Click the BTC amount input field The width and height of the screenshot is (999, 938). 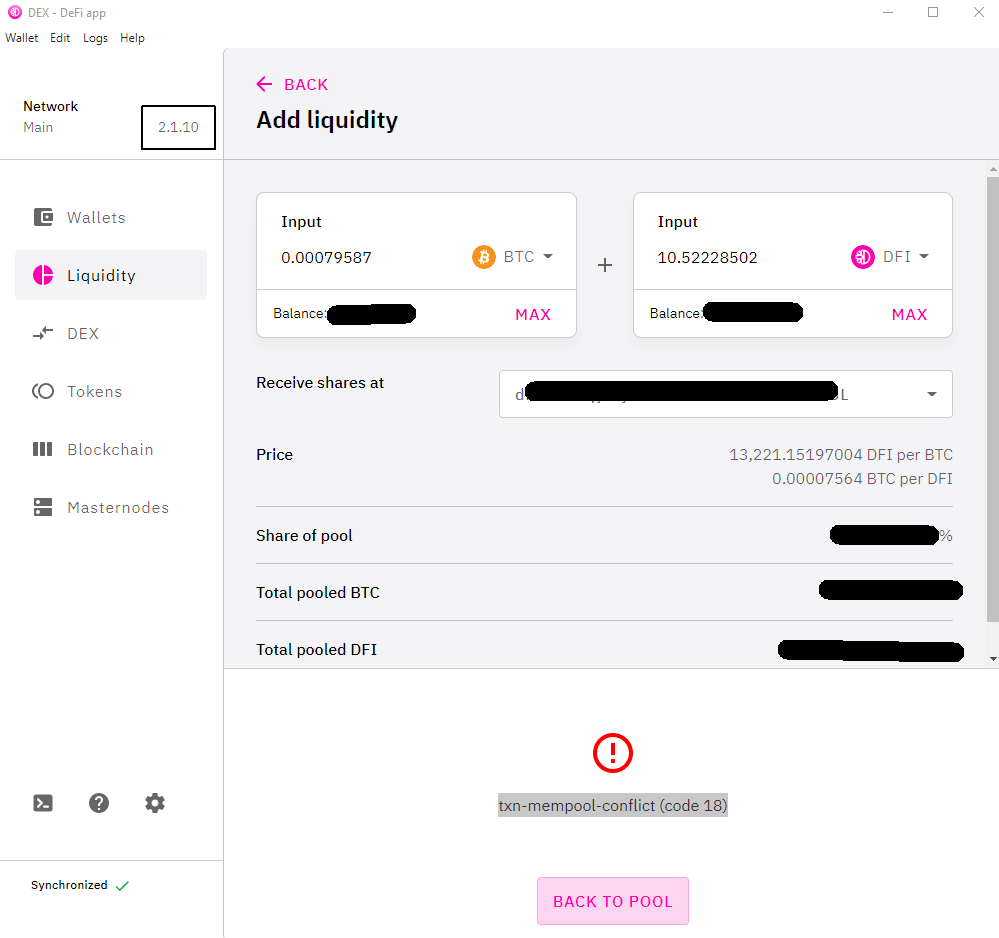pos(370,257)
